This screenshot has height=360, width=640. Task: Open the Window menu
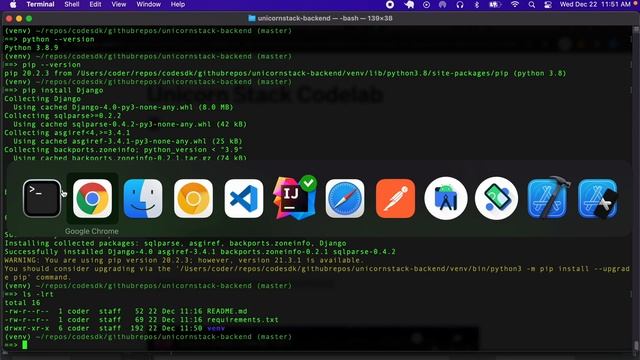(149, 4)
